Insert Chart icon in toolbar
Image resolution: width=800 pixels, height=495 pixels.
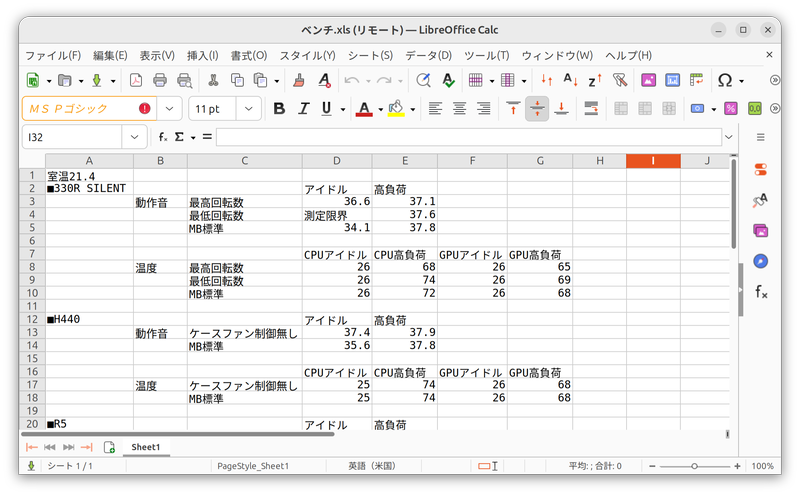coord(672,80)
